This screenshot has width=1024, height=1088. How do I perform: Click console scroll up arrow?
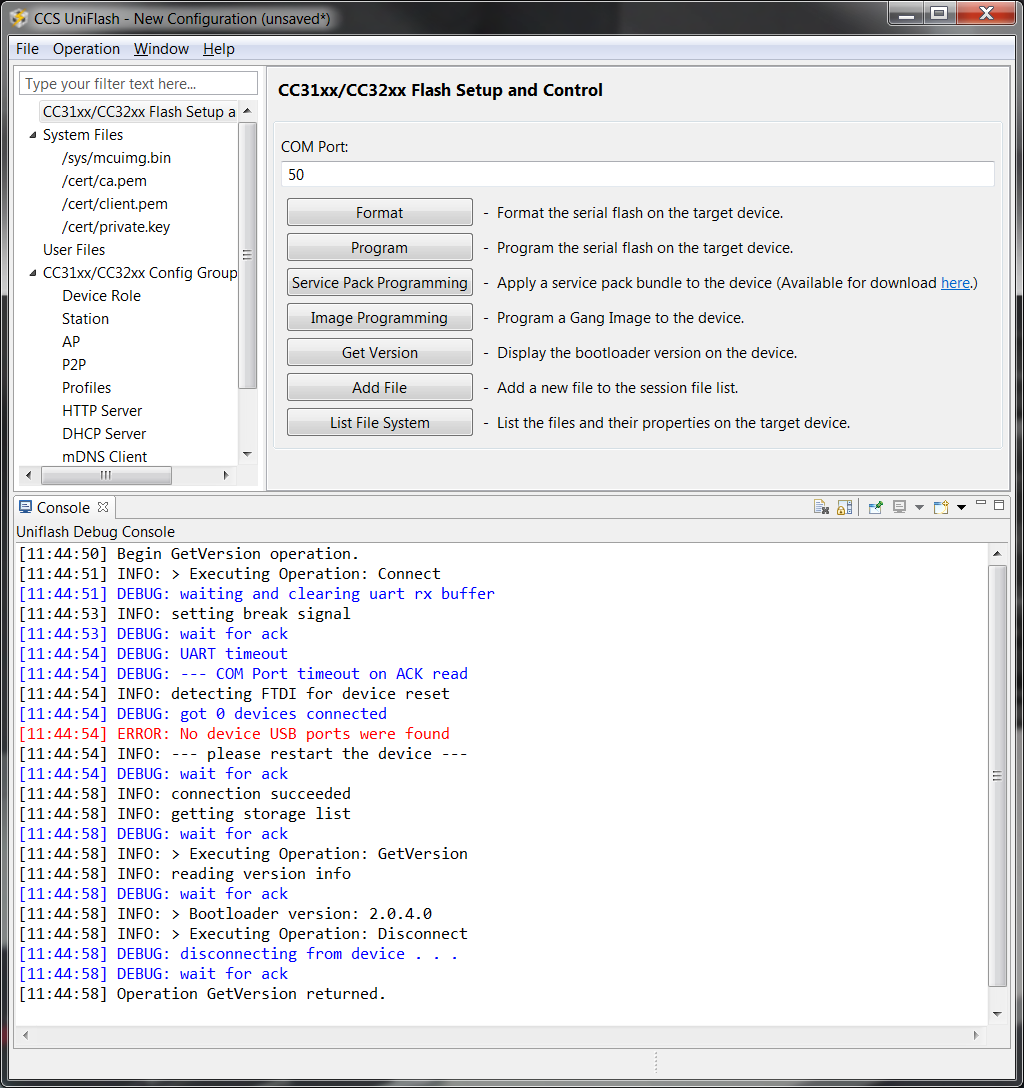(x=997, y=554)
